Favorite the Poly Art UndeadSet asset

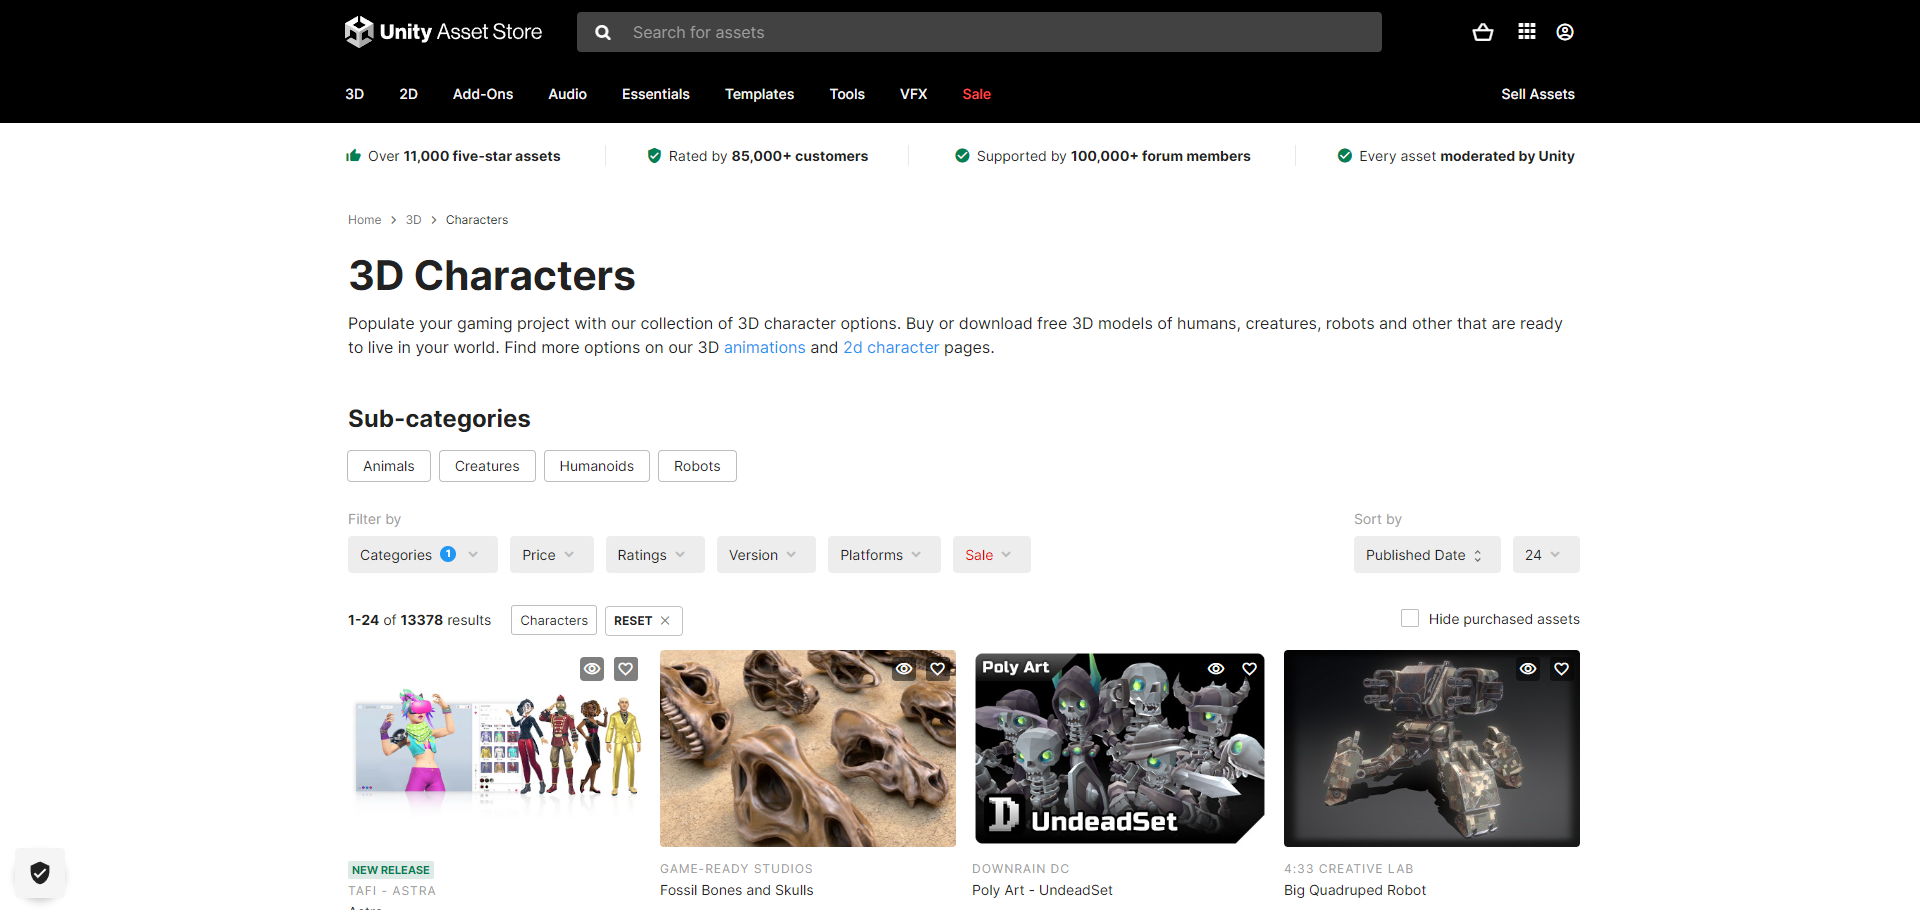(1250, 669)
